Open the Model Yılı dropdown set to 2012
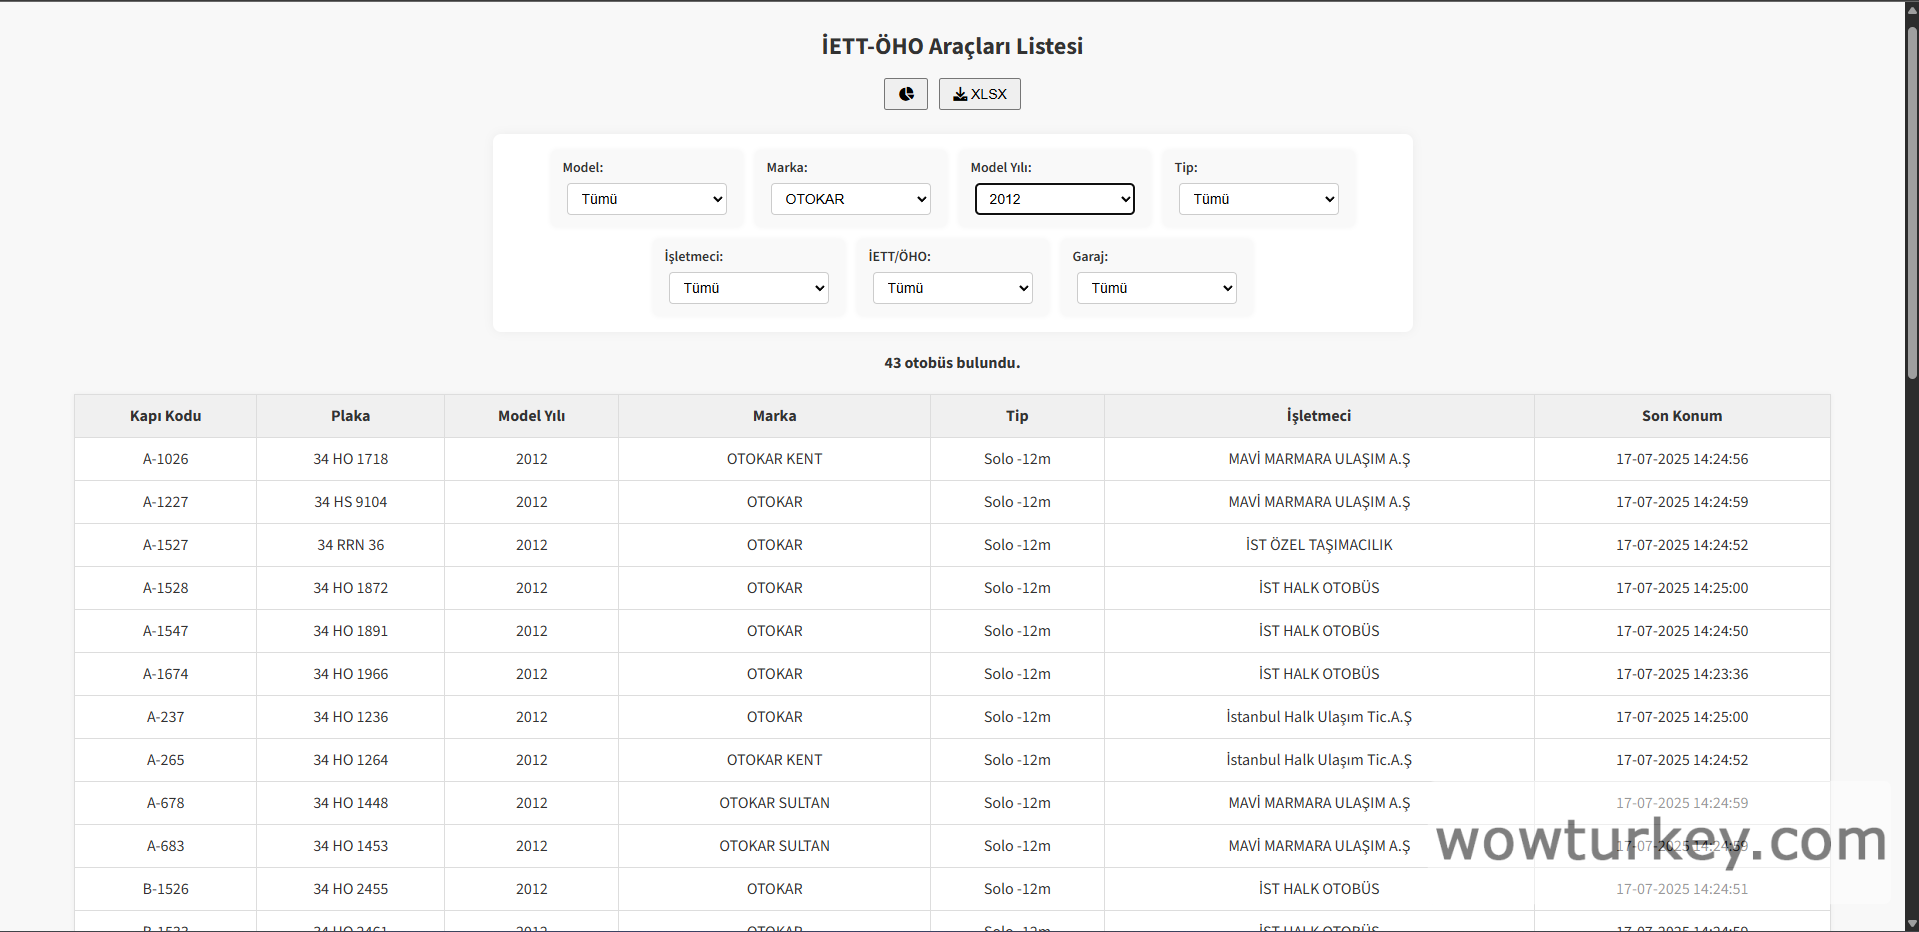Screen dimensions: 1919x932 coord(1054,199)
